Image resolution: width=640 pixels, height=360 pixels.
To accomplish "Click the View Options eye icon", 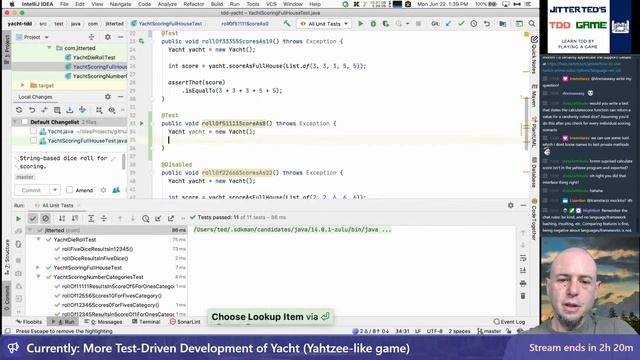I will point(112,110).
